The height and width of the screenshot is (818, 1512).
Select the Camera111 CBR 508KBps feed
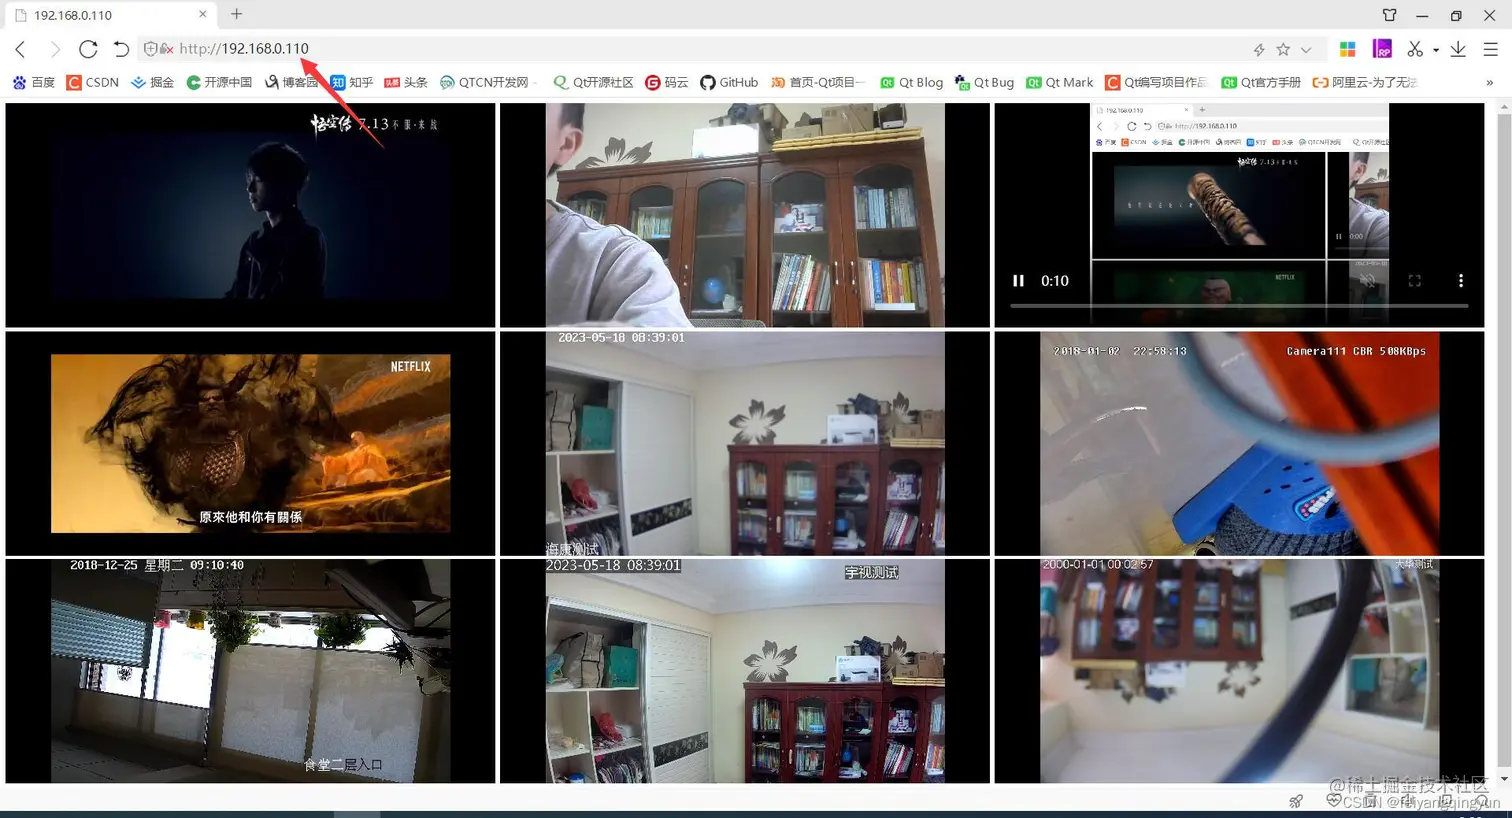tap(1239, 443)
